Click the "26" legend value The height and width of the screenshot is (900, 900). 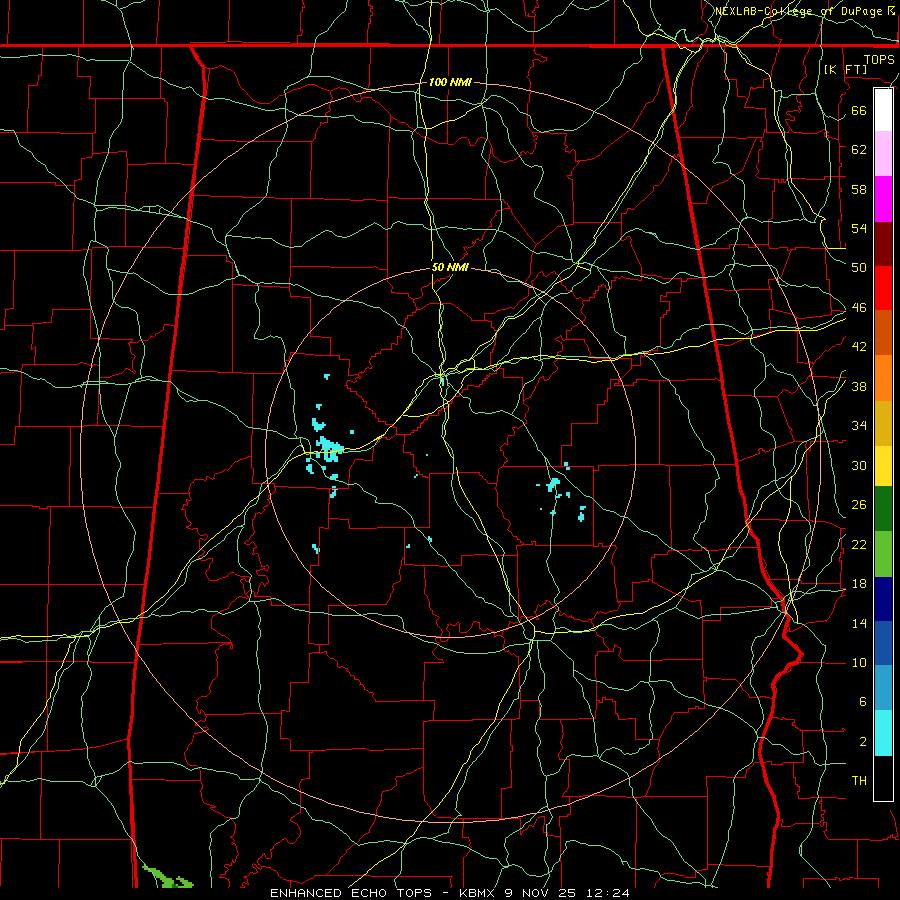pos(859,505)
